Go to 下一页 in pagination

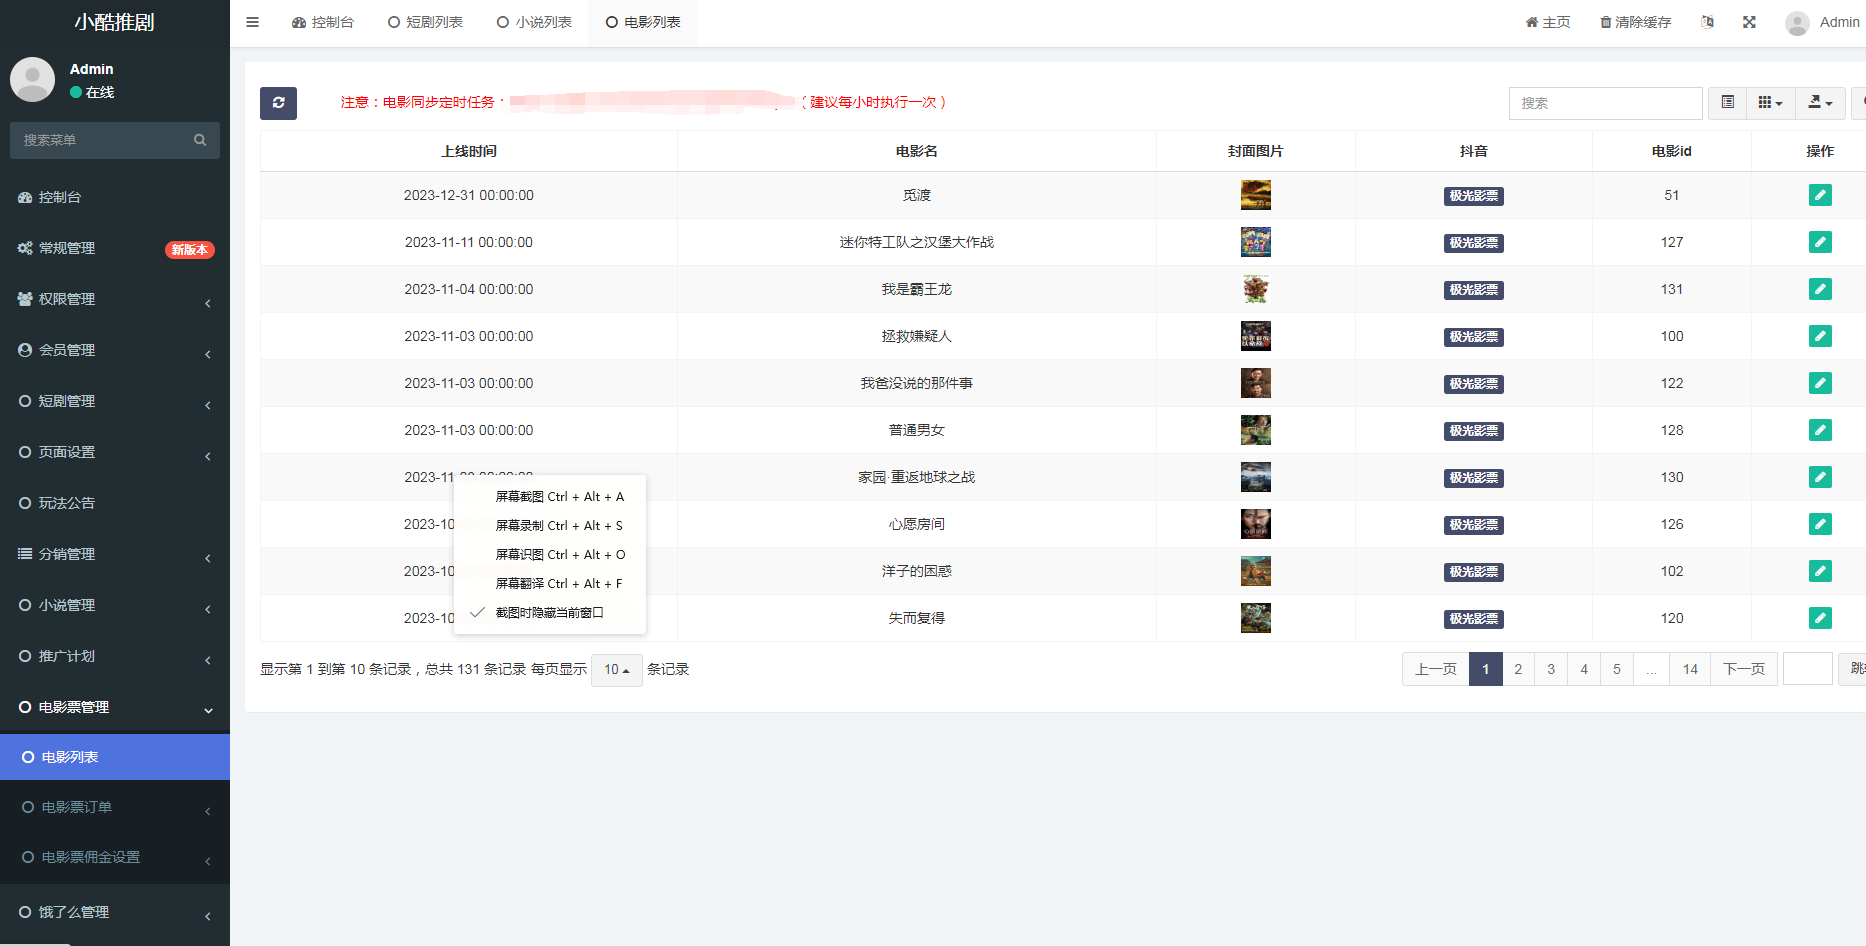(1744, 669)
